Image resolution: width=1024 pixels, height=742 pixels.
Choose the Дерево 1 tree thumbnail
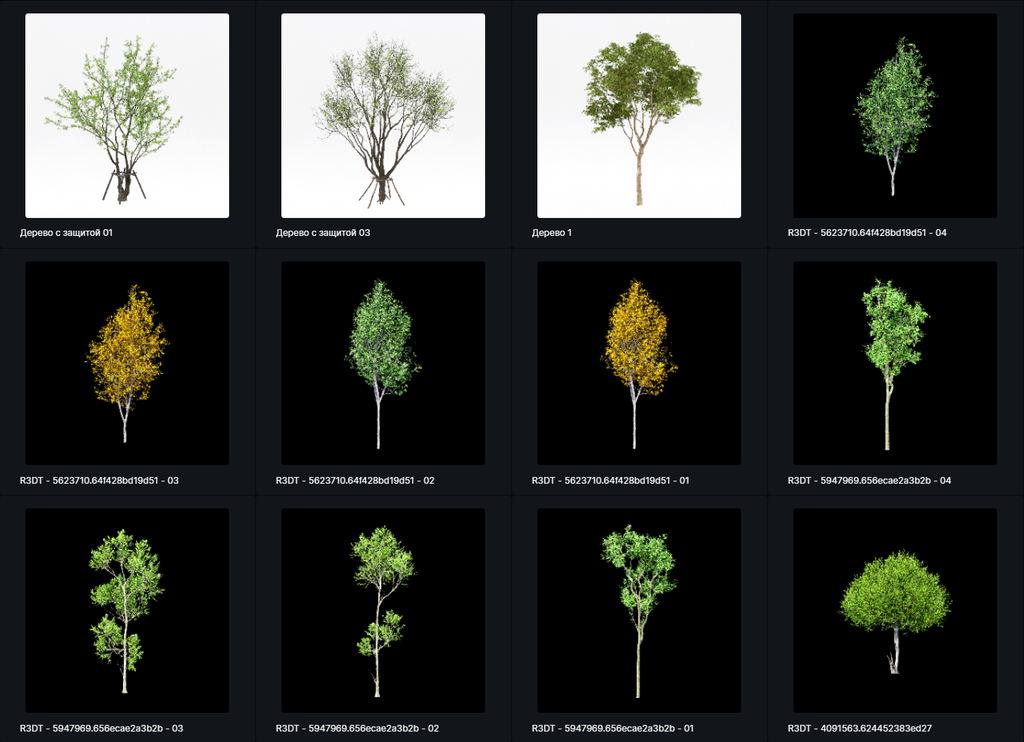pos(639,116)
